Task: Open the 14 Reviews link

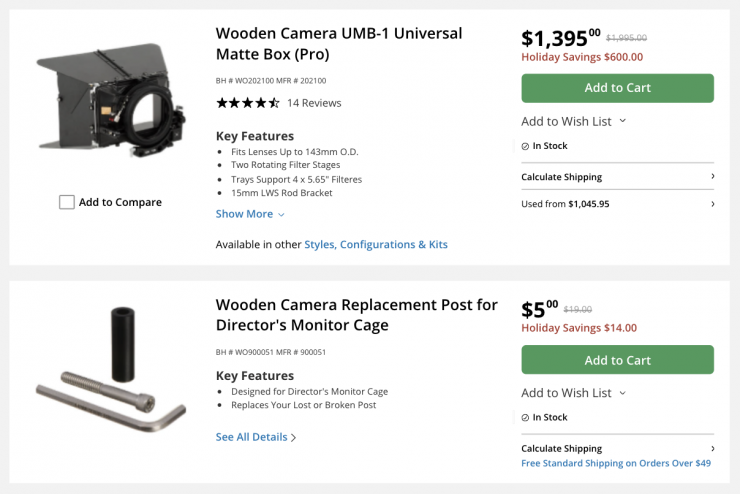Action: 314,103
